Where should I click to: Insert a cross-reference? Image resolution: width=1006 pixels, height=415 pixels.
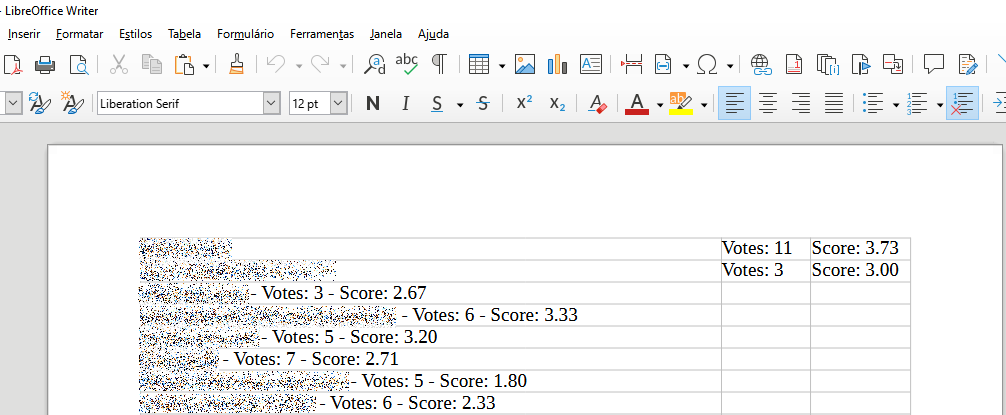[893, 64]
